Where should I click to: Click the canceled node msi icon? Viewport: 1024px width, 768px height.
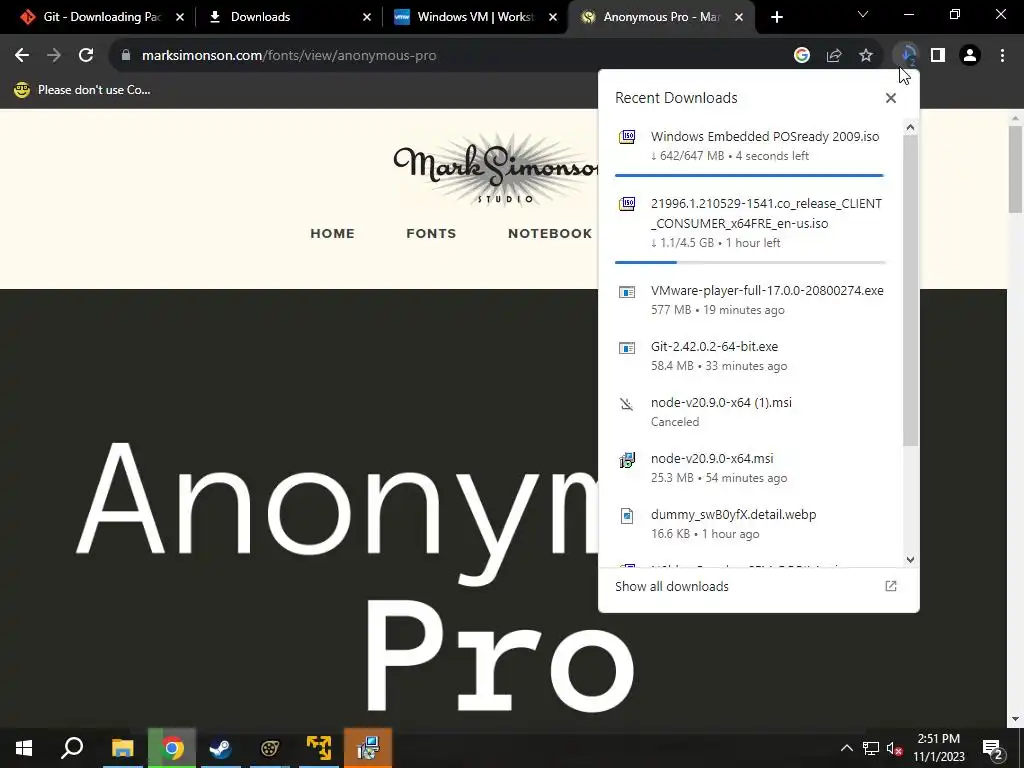627,404
